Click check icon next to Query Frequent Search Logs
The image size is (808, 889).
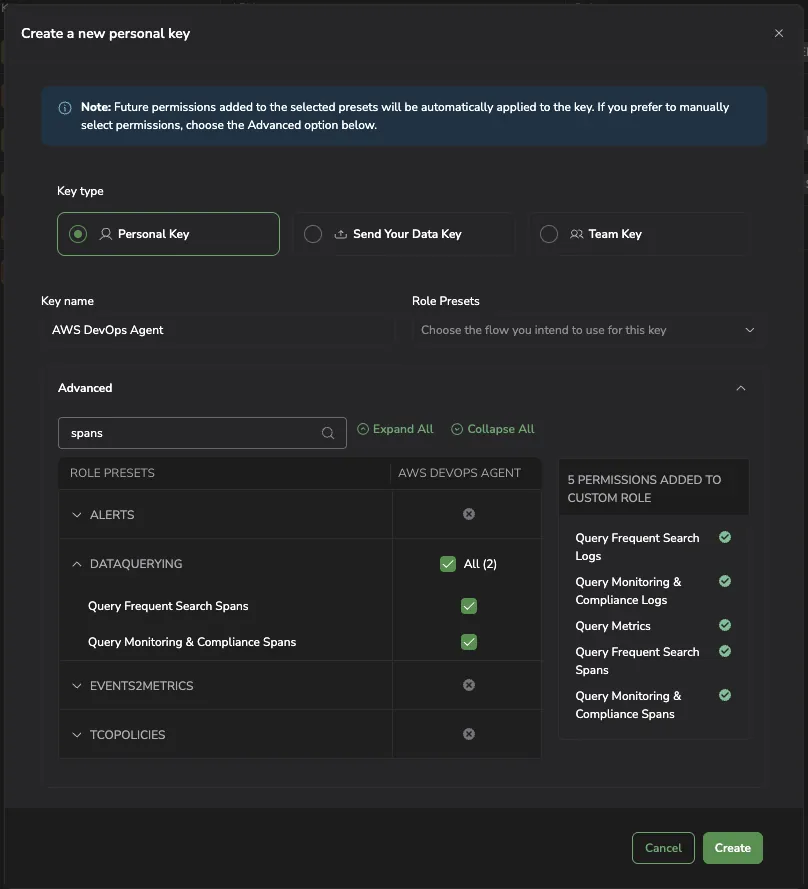pos(725,537)
